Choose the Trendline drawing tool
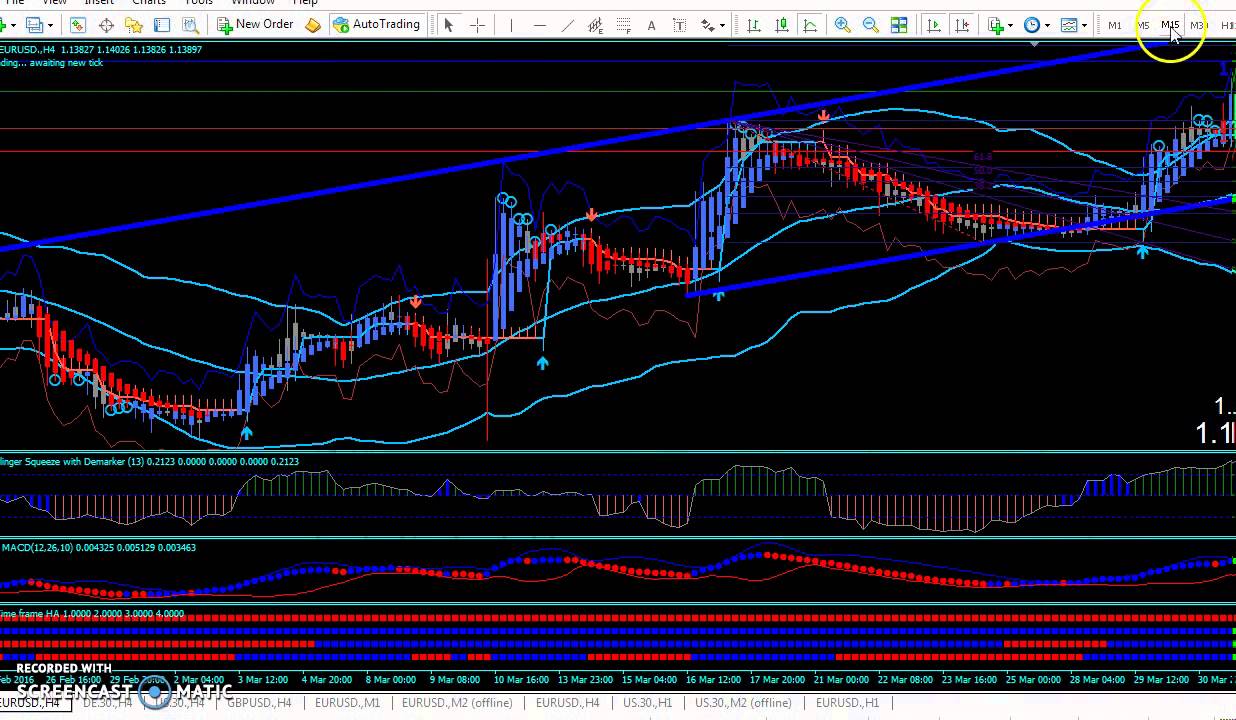This screenshot has width=1236, height=720. click(568, 25)
